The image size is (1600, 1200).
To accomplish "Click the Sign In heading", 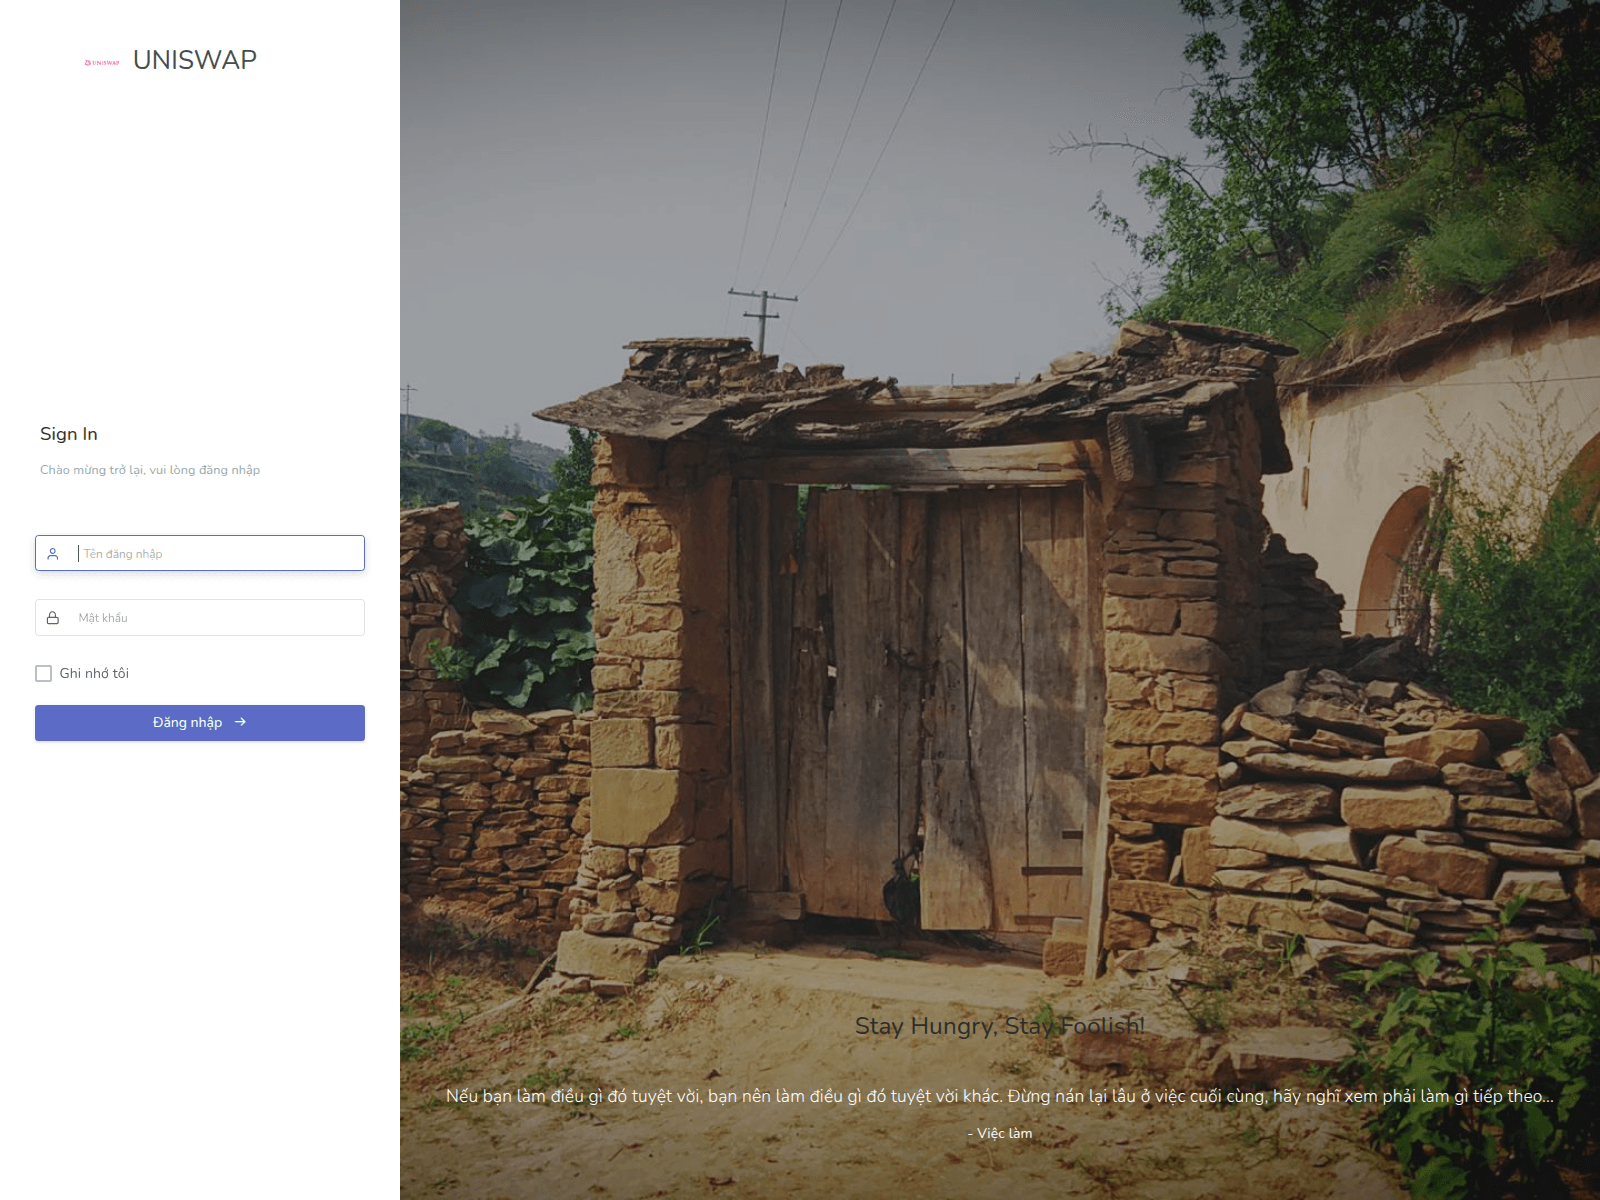I will click(69, 434).
